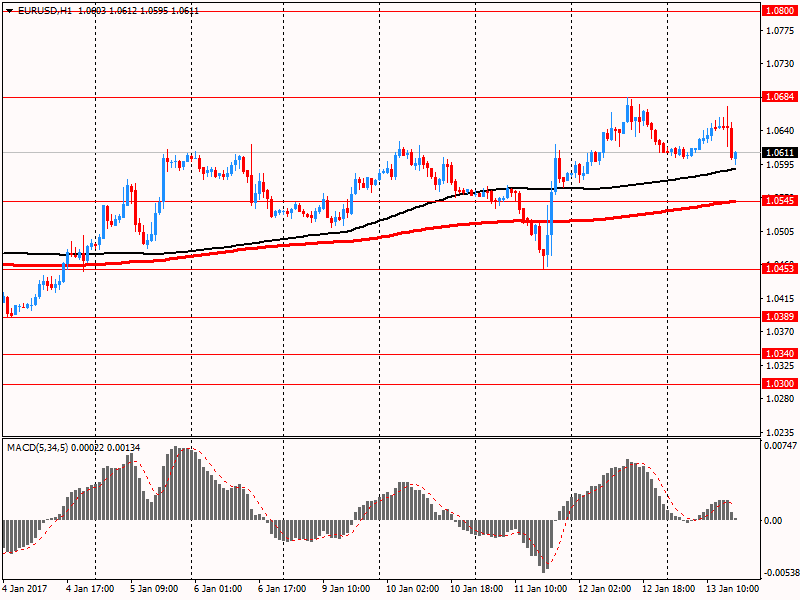Select the 1.0545 red price label

click(x=778, y=201)
